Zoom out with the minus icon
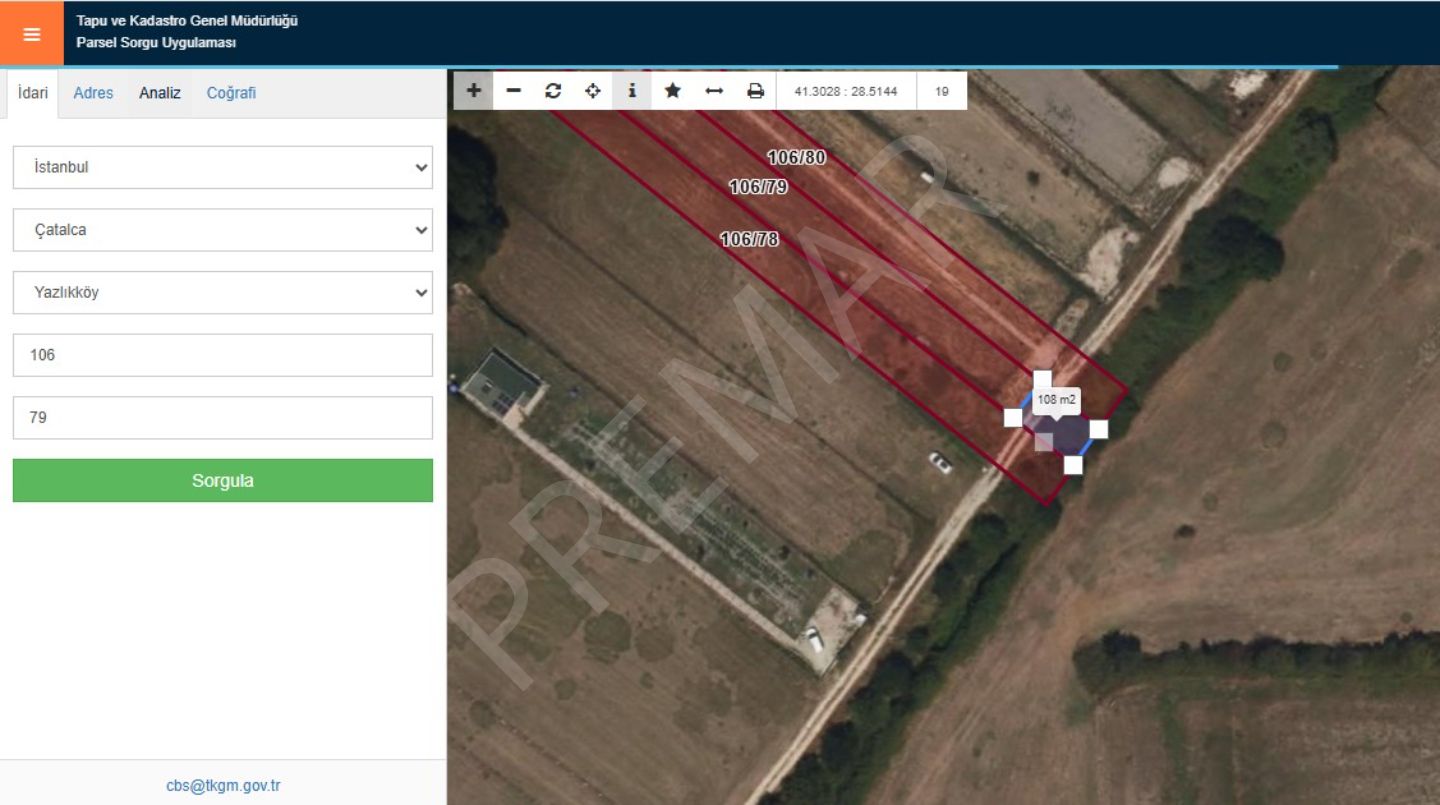Screen dimensions: 1440x805 point(513,91)
